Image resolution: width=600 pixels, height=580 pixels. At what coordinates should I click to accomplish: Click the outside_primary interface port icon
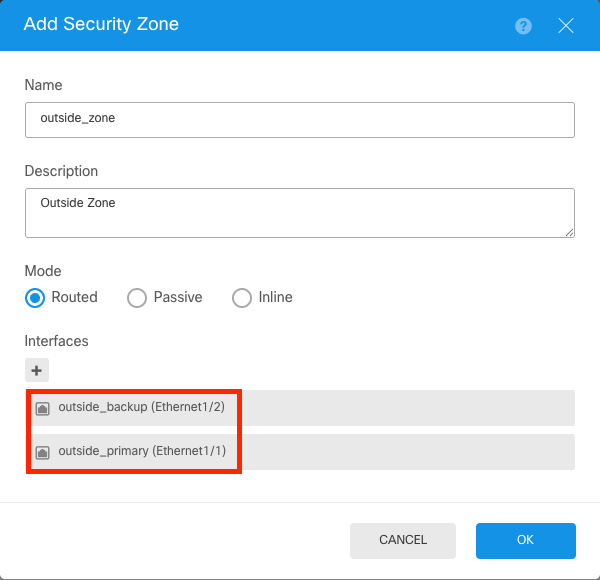pos(42,452)
